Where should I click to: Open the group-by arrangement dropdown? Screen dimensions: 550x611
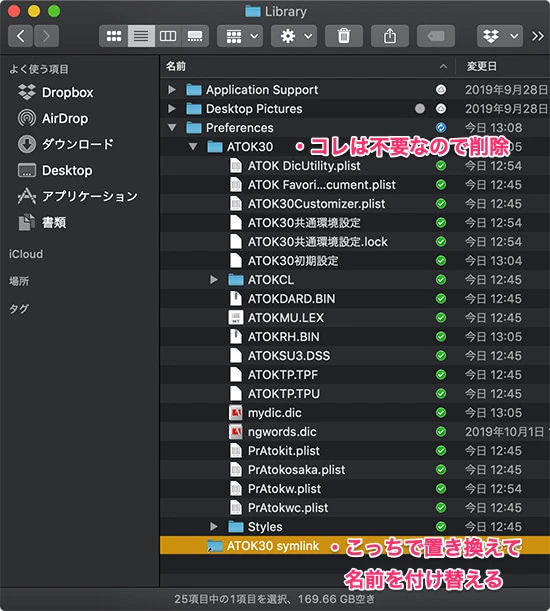tap(240, 36)
